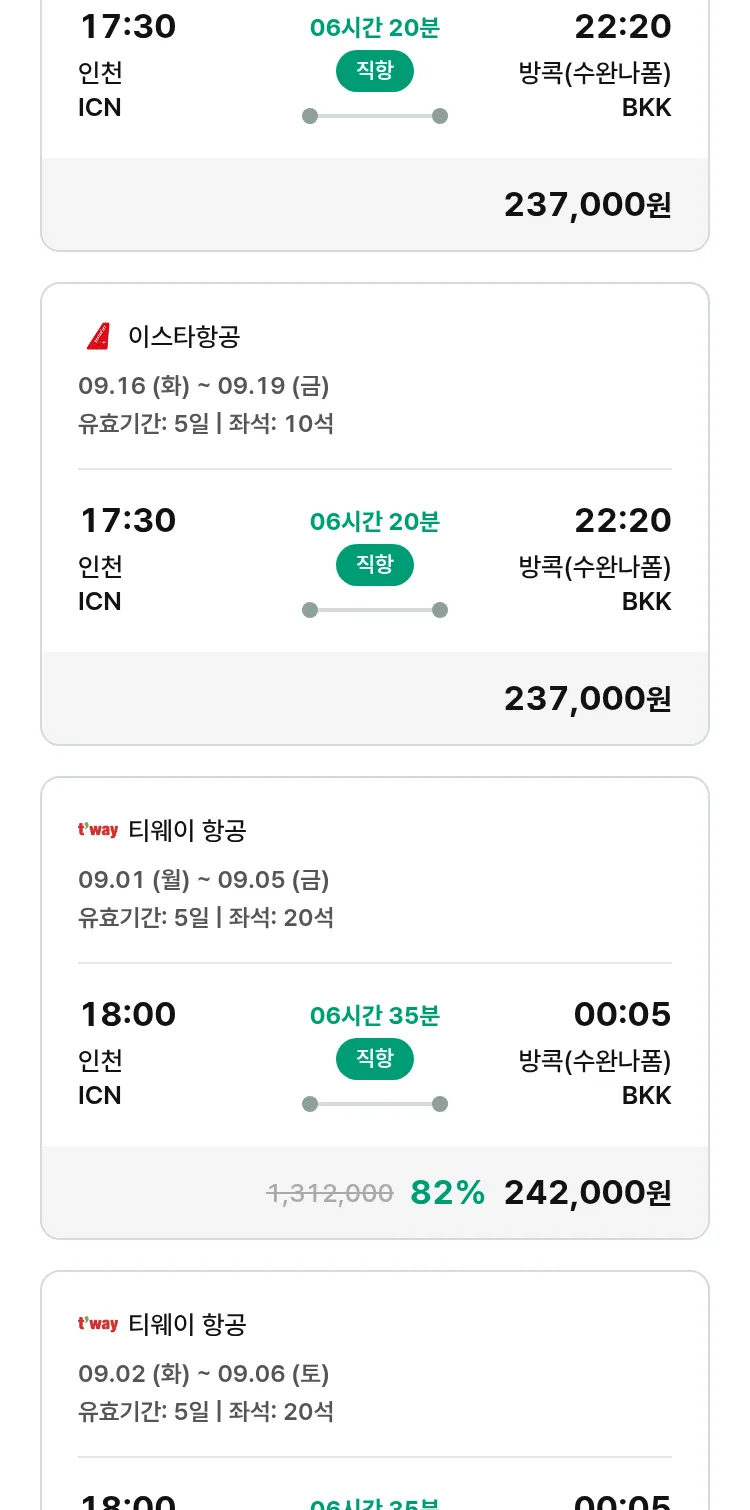Click the crossed-out 1,312,000 original price
The height and width of the screenshot is (1510, 750).
(329, 1192)
